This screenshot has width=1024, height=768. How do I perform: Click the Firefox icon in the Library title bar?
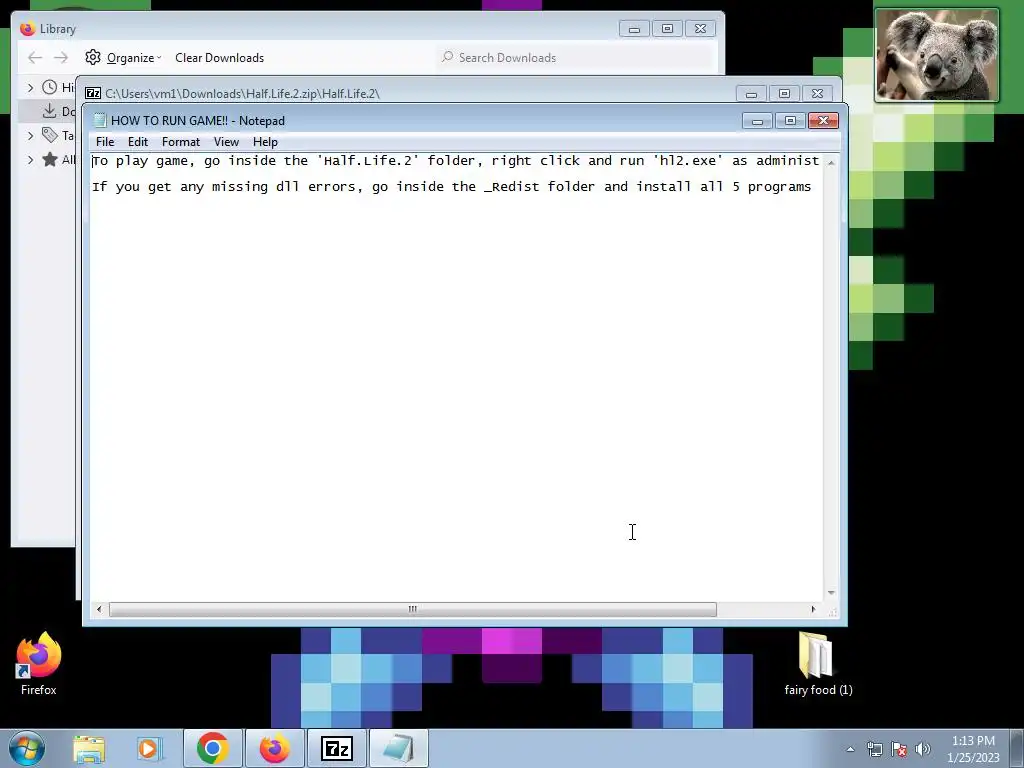[27, 29]
